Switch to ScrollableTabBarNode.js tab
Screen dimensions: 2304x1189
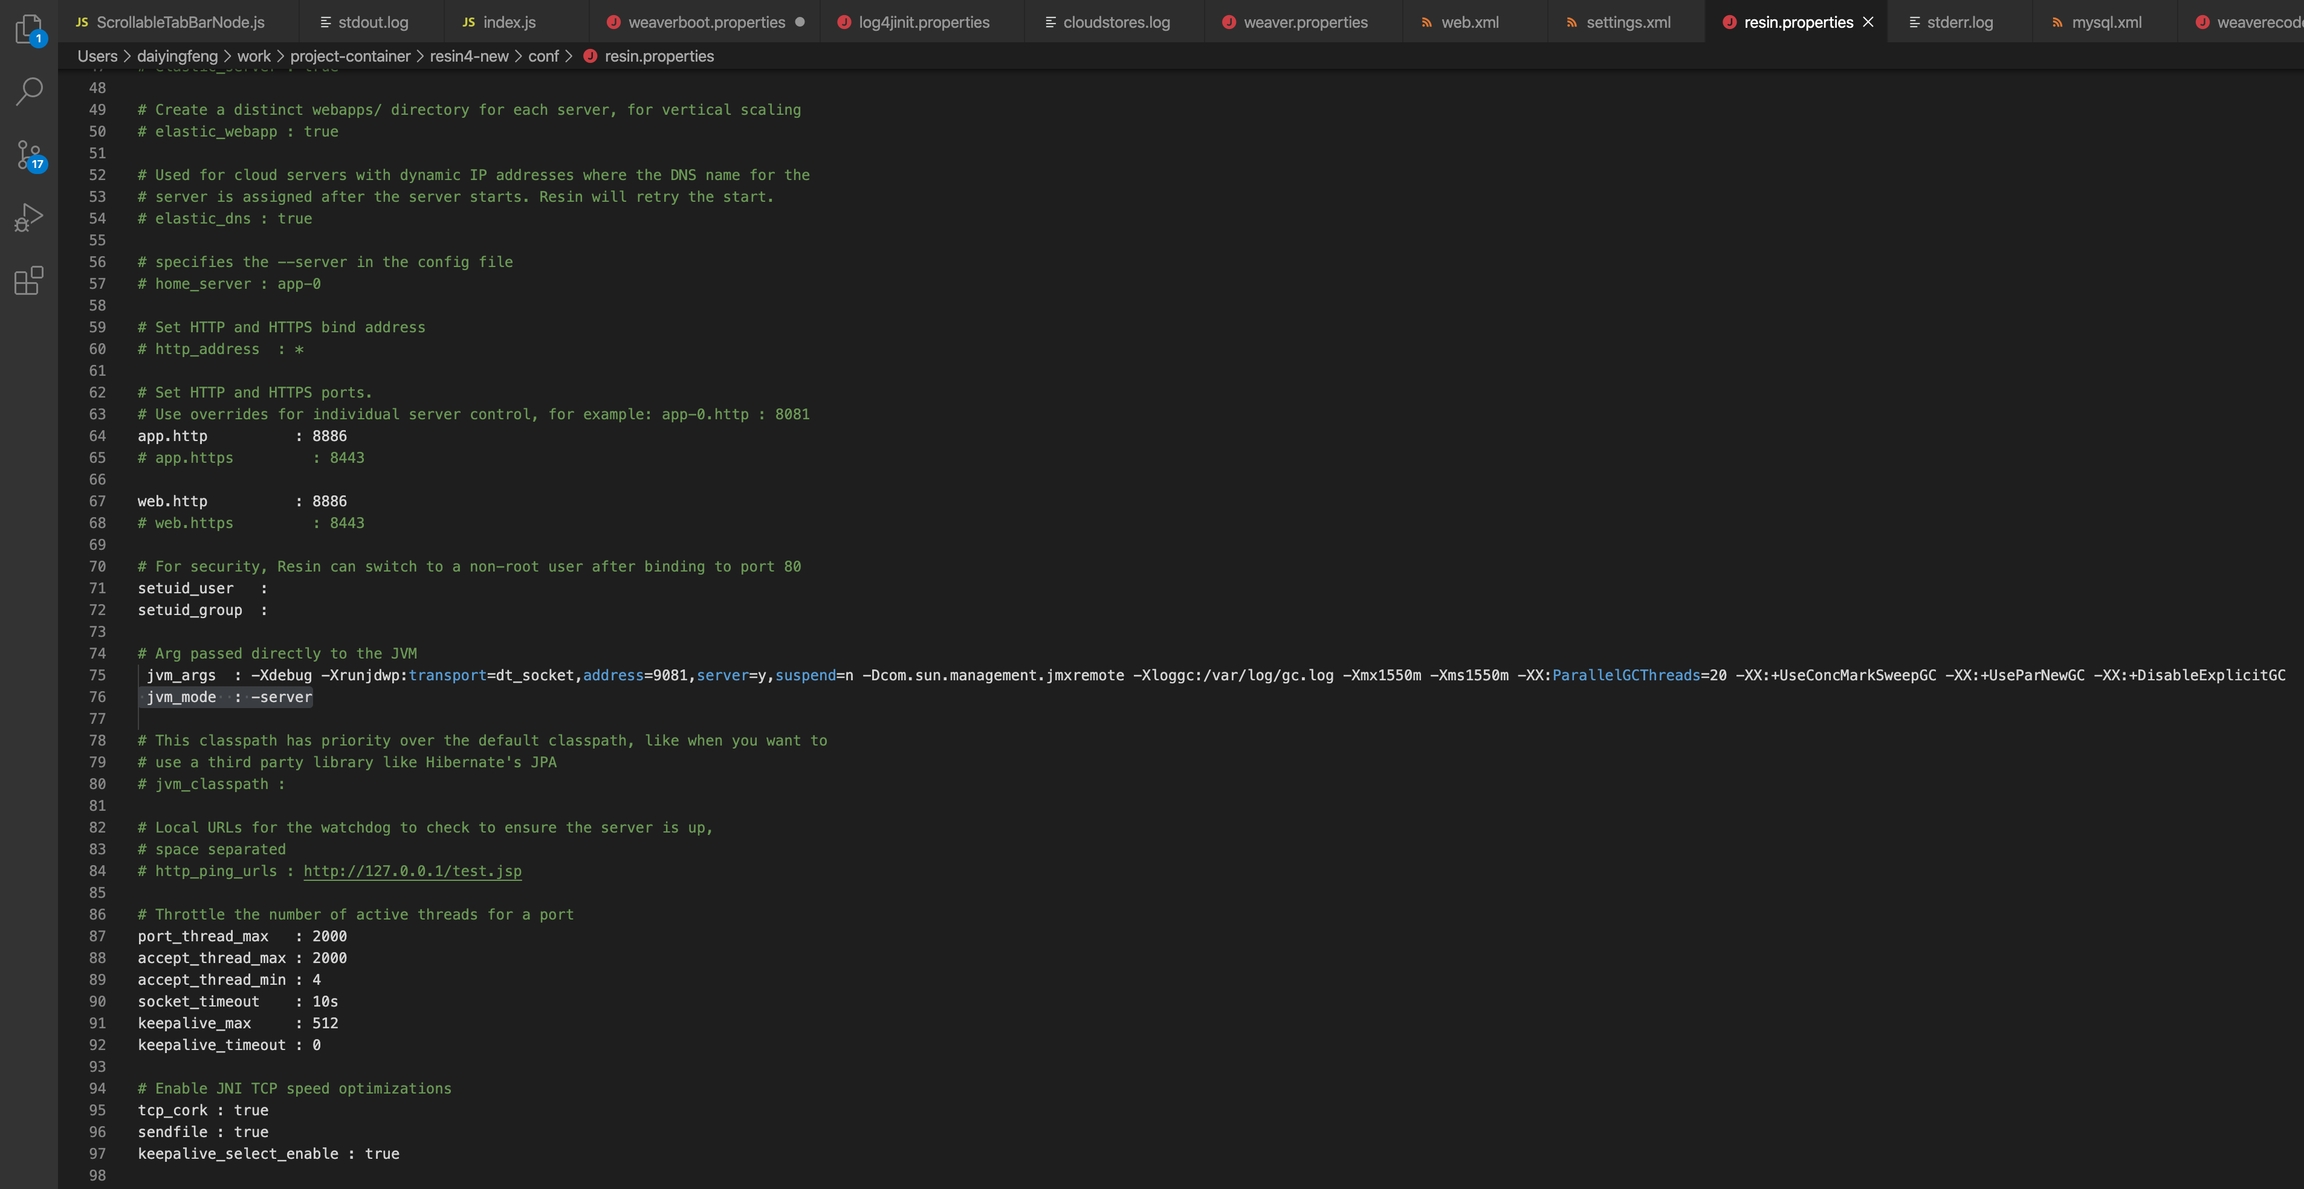[180, 22]
